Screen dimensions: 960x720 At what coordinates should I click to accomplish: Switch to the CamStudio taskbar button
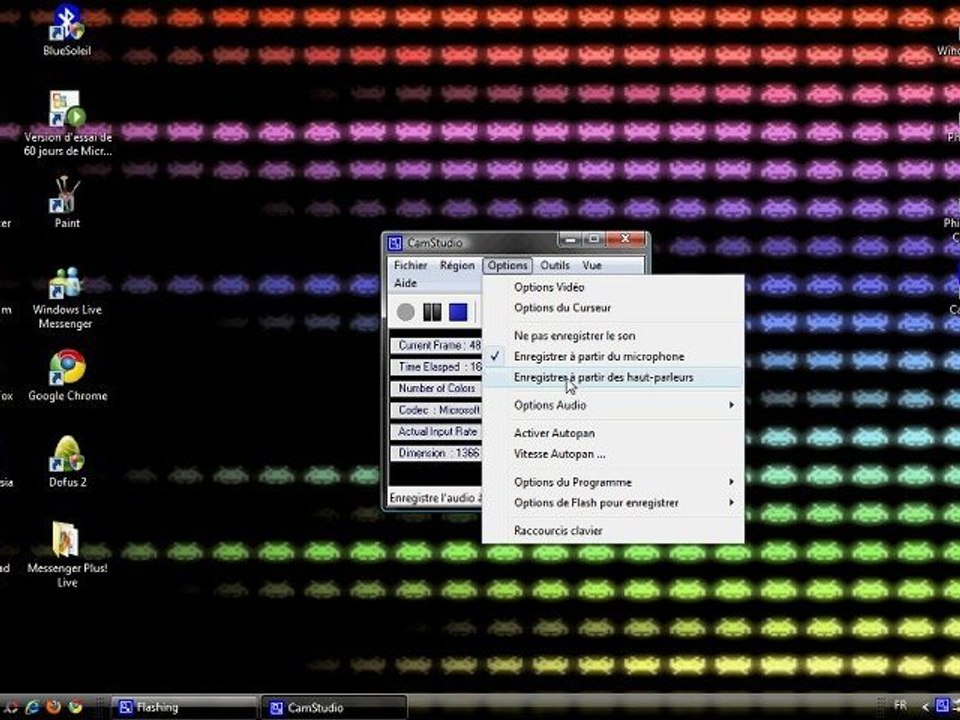point(334,707)
